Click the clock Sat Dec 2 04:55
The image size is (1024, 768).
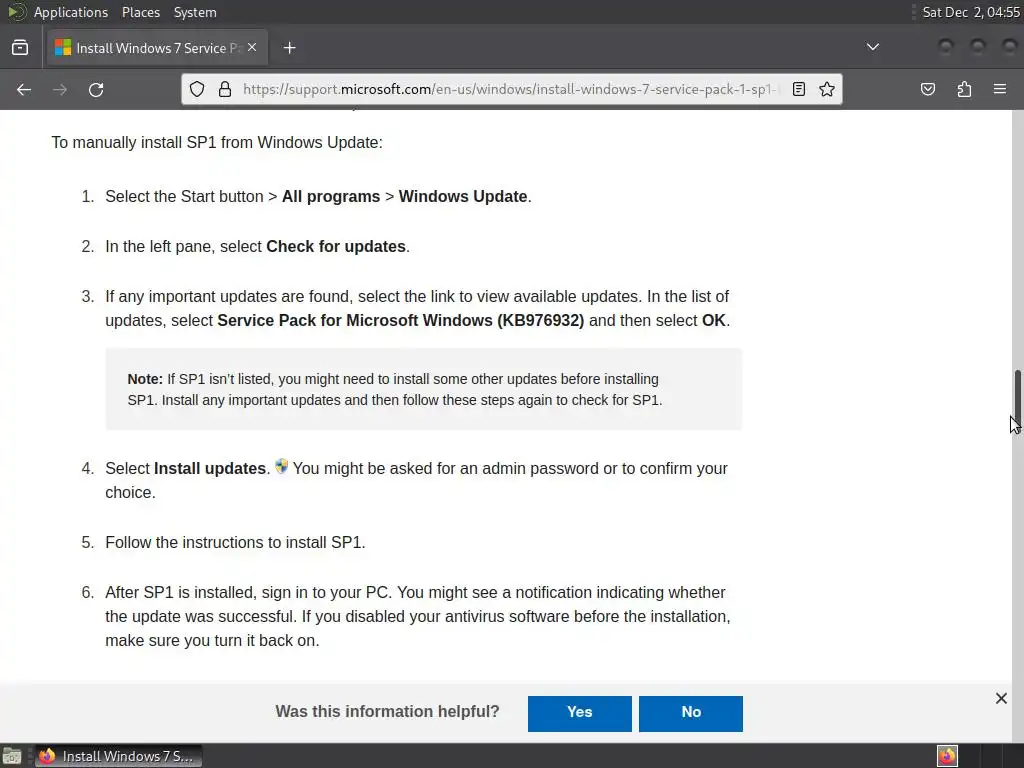970,12
